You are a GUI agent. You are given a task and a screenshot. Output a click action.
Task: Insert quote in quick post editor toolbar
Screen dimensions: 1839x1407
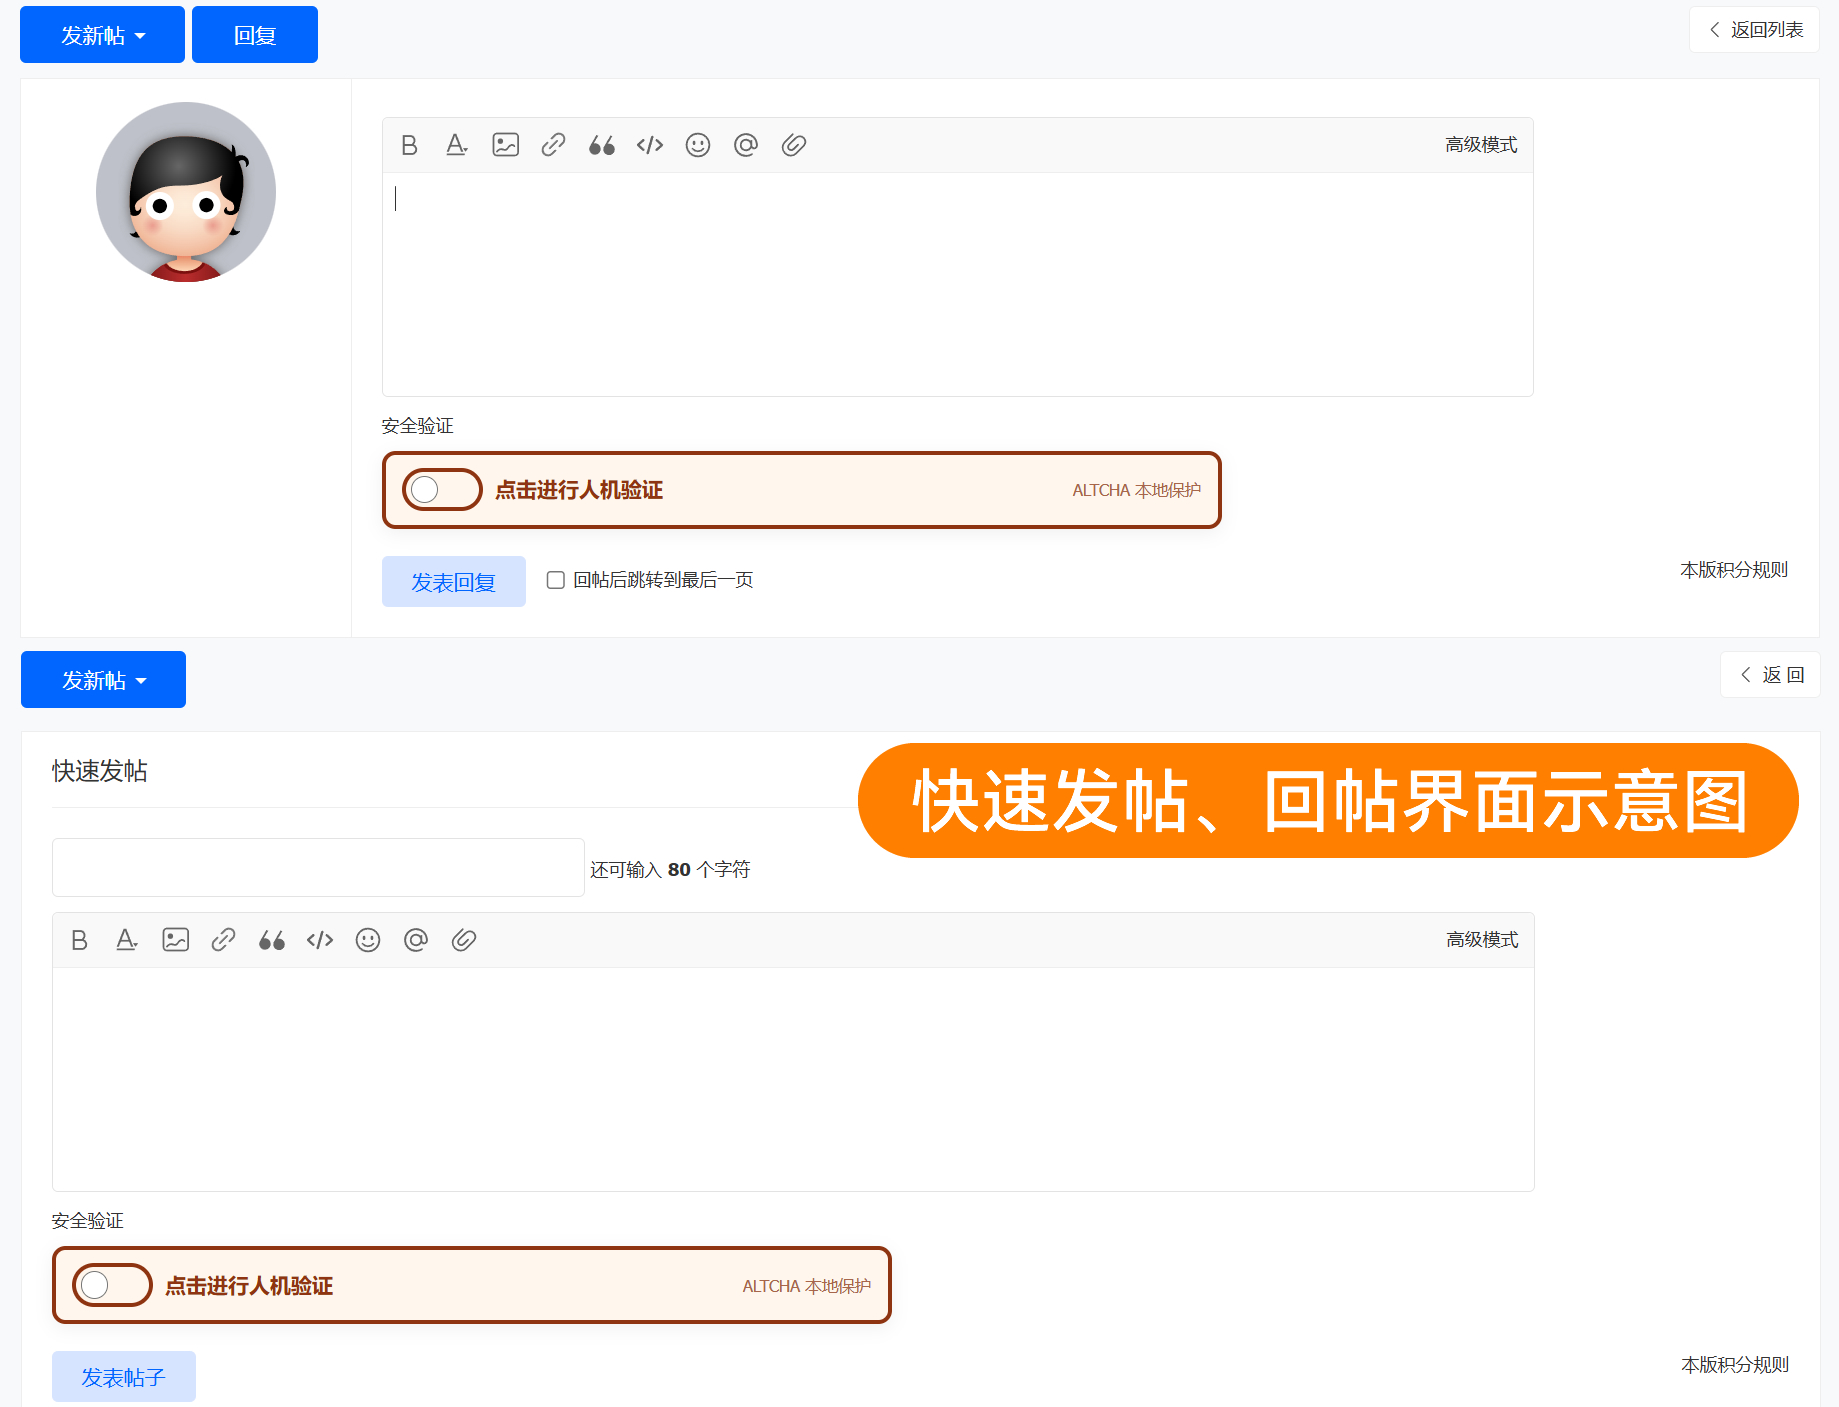click(x=272, y=940)
